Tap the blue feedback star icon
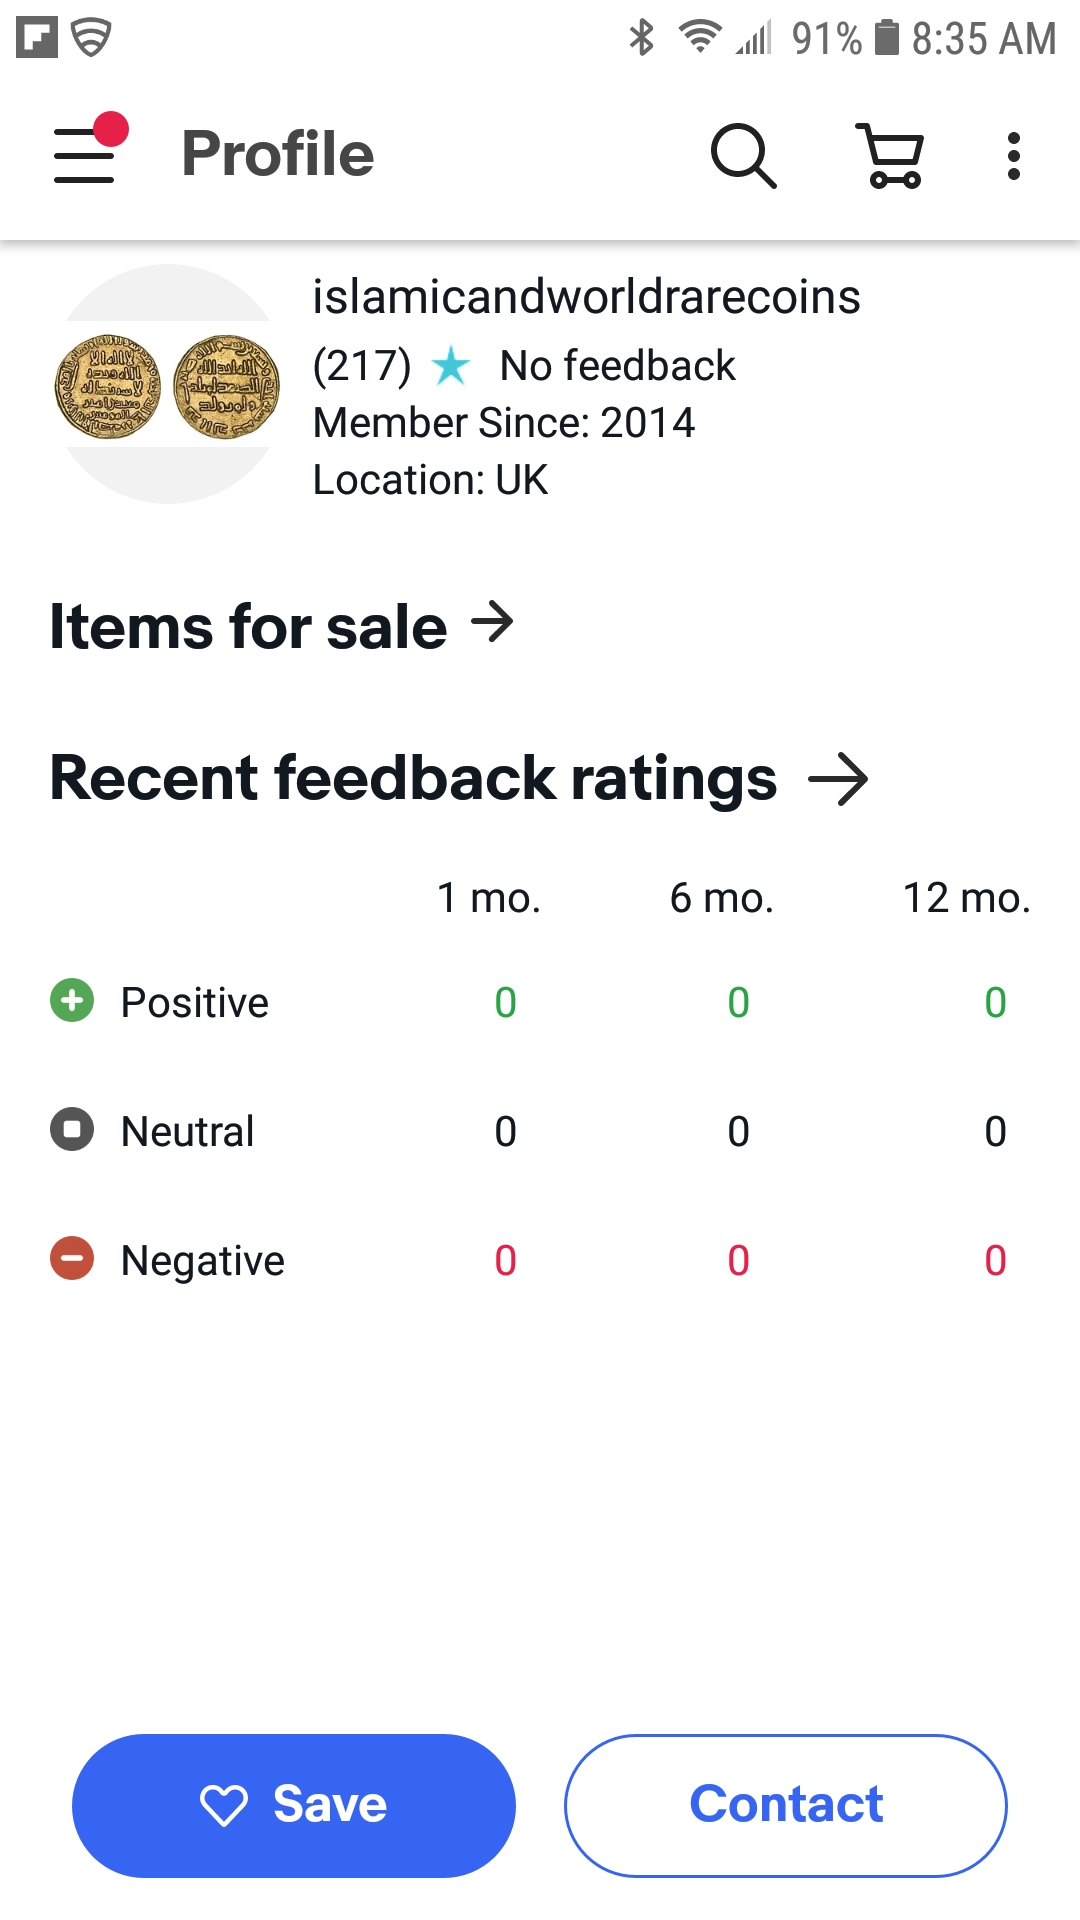Screen dimensions: 1080x1920 coord(451,366)
